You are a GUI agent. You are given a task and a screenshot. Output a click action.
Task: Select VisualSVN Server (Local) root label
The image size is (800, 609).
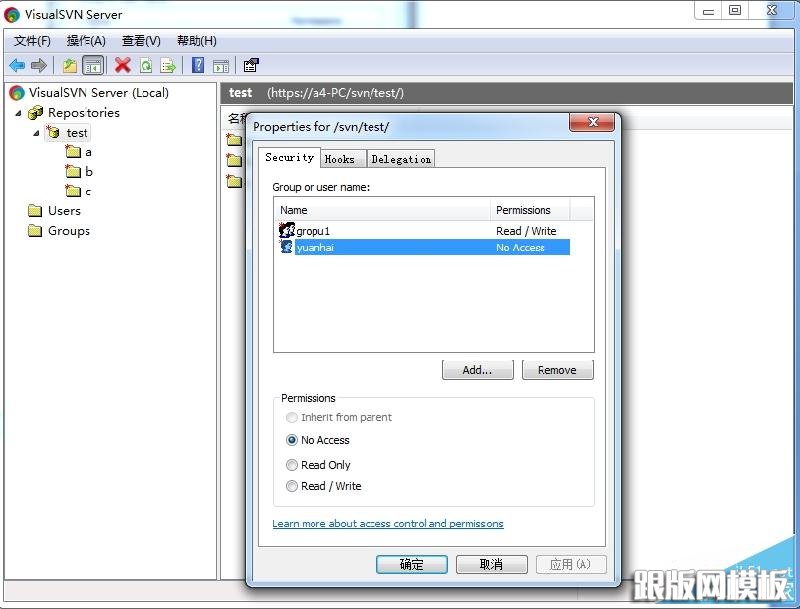point(98,92)
